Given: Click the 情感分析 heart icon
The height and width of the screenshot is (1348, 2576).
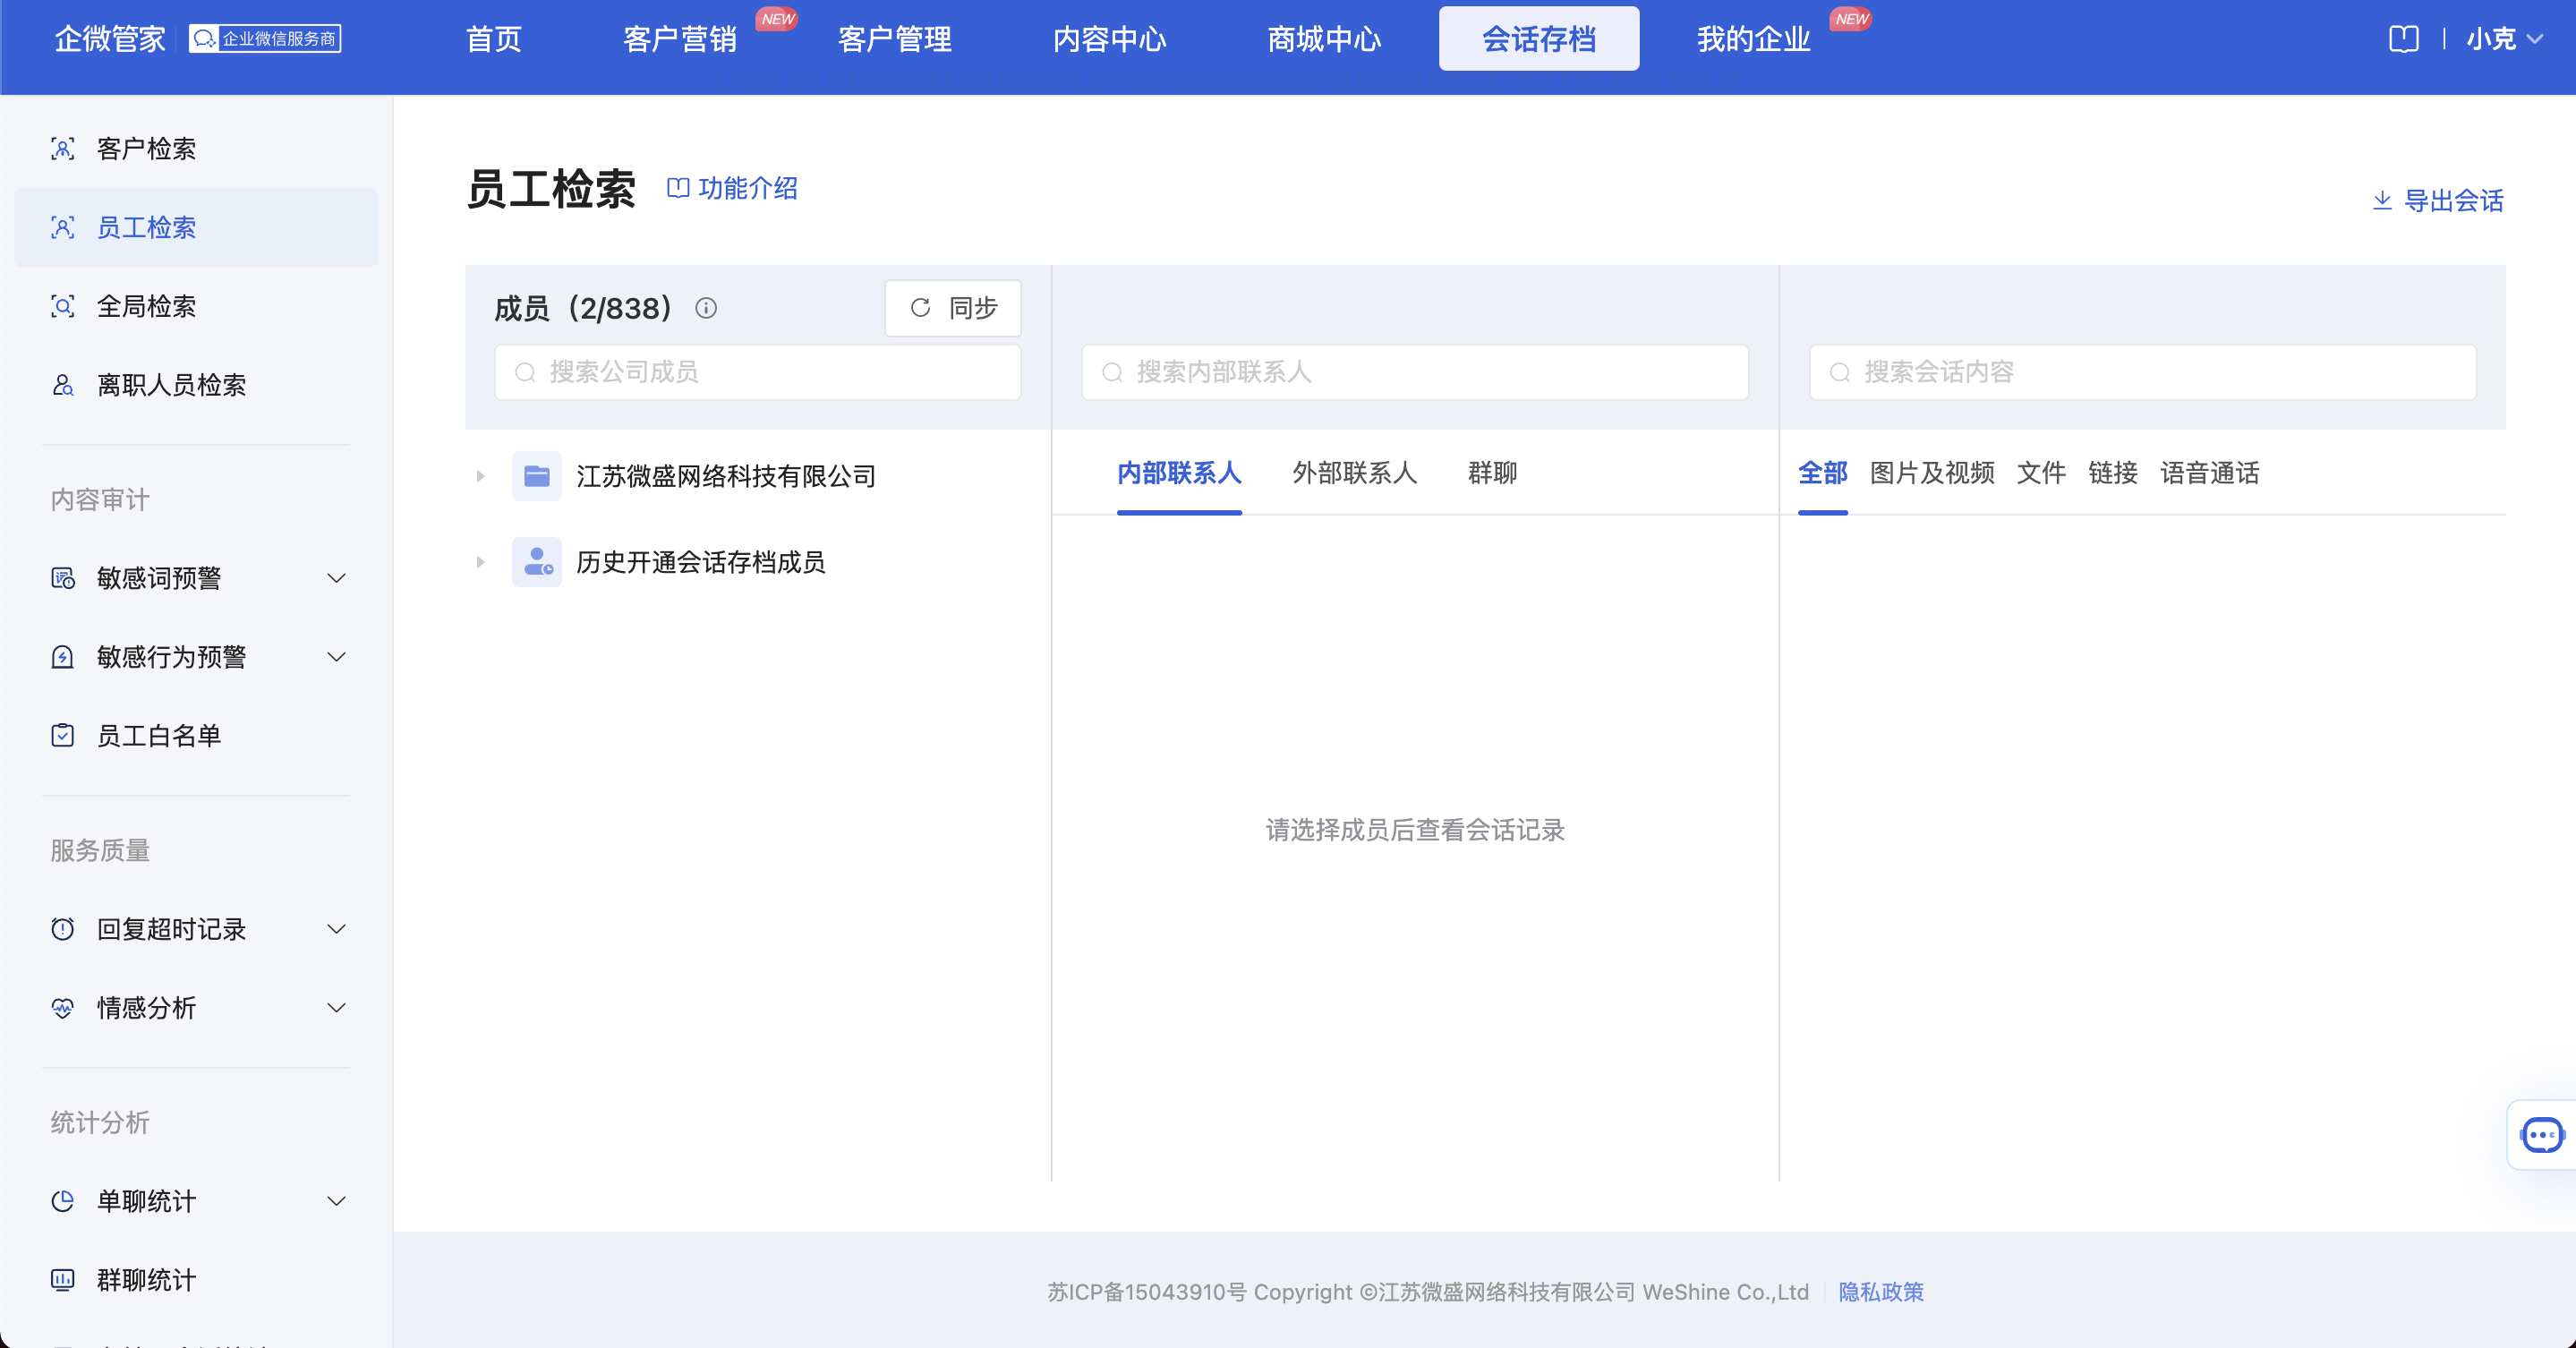Looking at the screenshot, I should 63,1008.
